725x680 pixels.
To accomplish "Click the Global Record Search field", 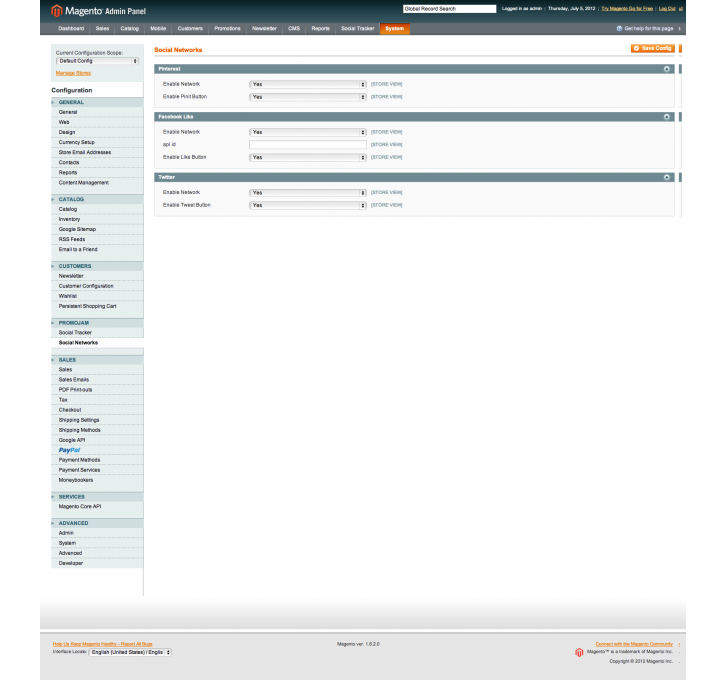I will point(449,9).
